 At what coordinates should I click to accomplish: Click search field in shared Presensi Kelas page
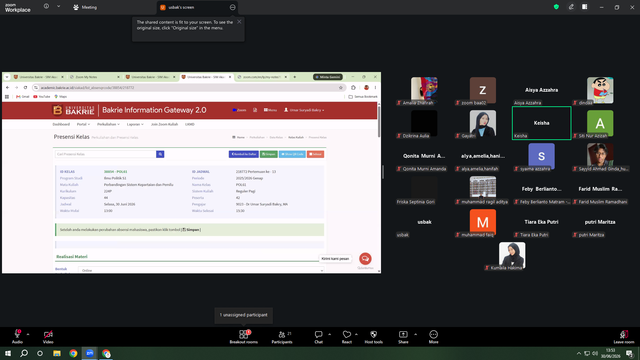[106, 154]
